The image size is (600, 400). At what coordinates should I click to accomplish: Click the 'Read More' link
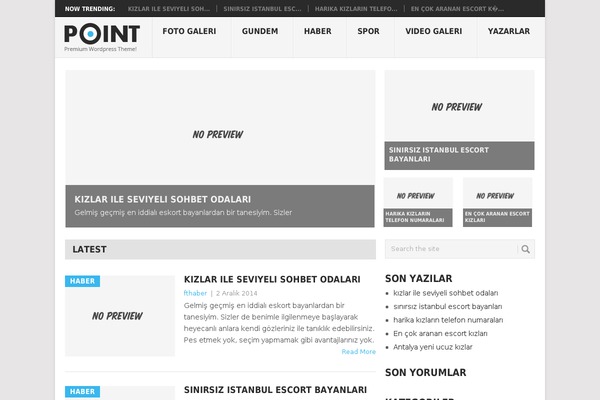(x=359, y=351)
